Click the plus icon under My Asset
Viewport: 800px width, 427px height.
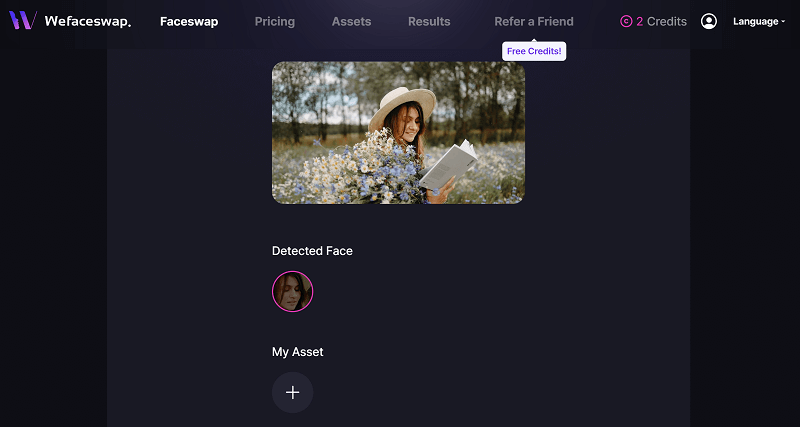(292, 392)
